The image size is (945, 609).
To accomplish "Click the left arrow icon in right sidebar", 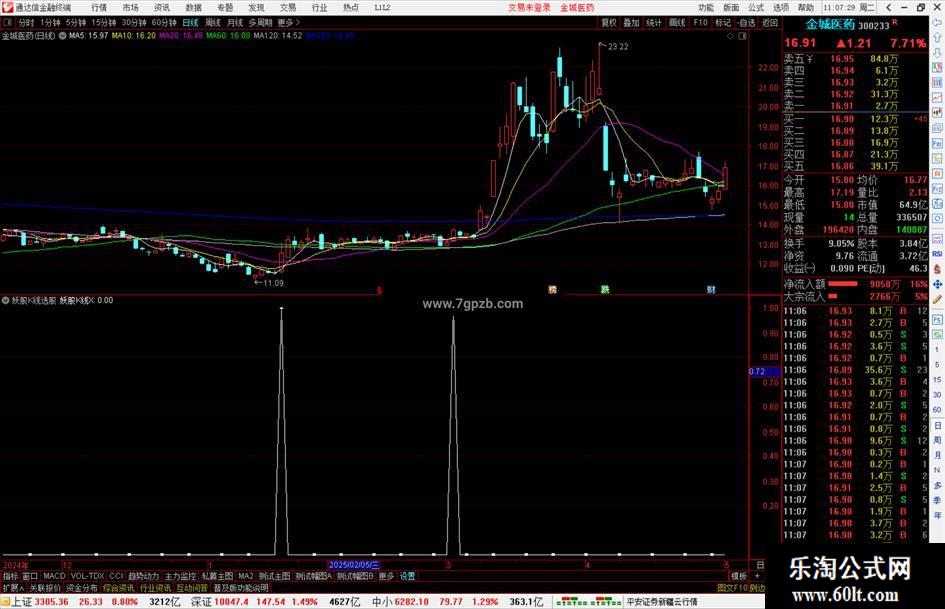I will tap(937, 23).
